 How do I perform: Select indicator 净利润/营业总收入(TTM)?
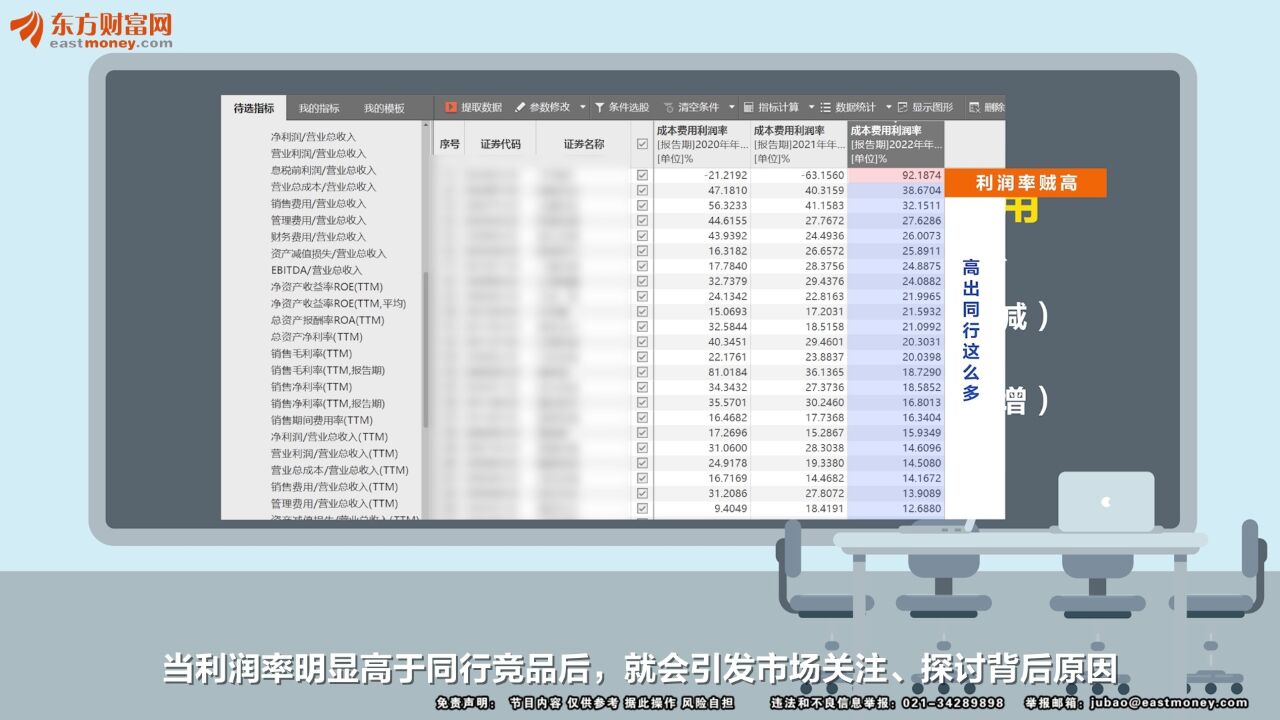pos(329,437)
